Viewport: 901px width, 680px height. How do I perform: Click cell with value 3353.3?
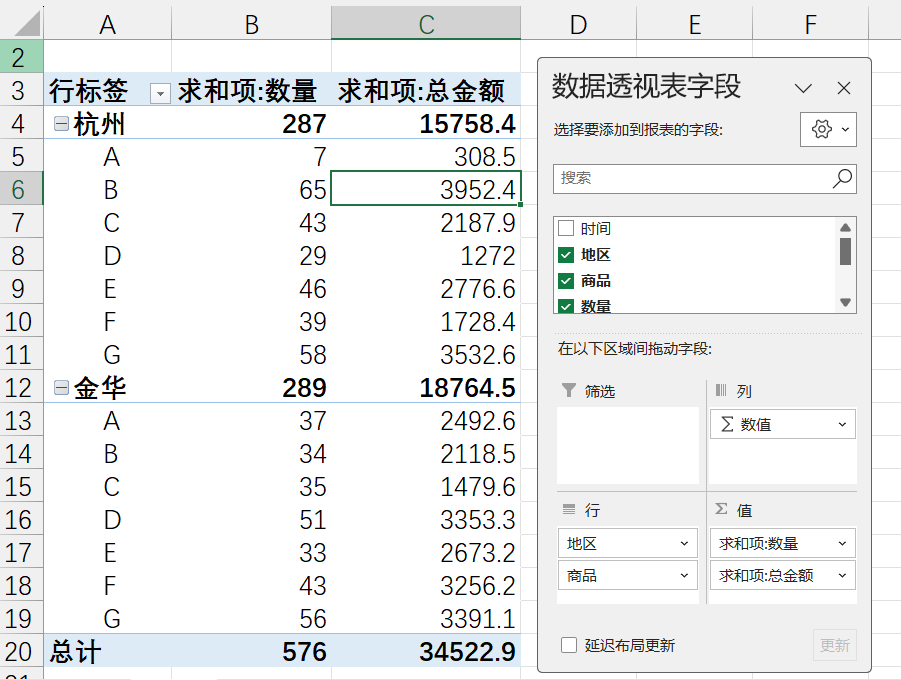(426, 520)
